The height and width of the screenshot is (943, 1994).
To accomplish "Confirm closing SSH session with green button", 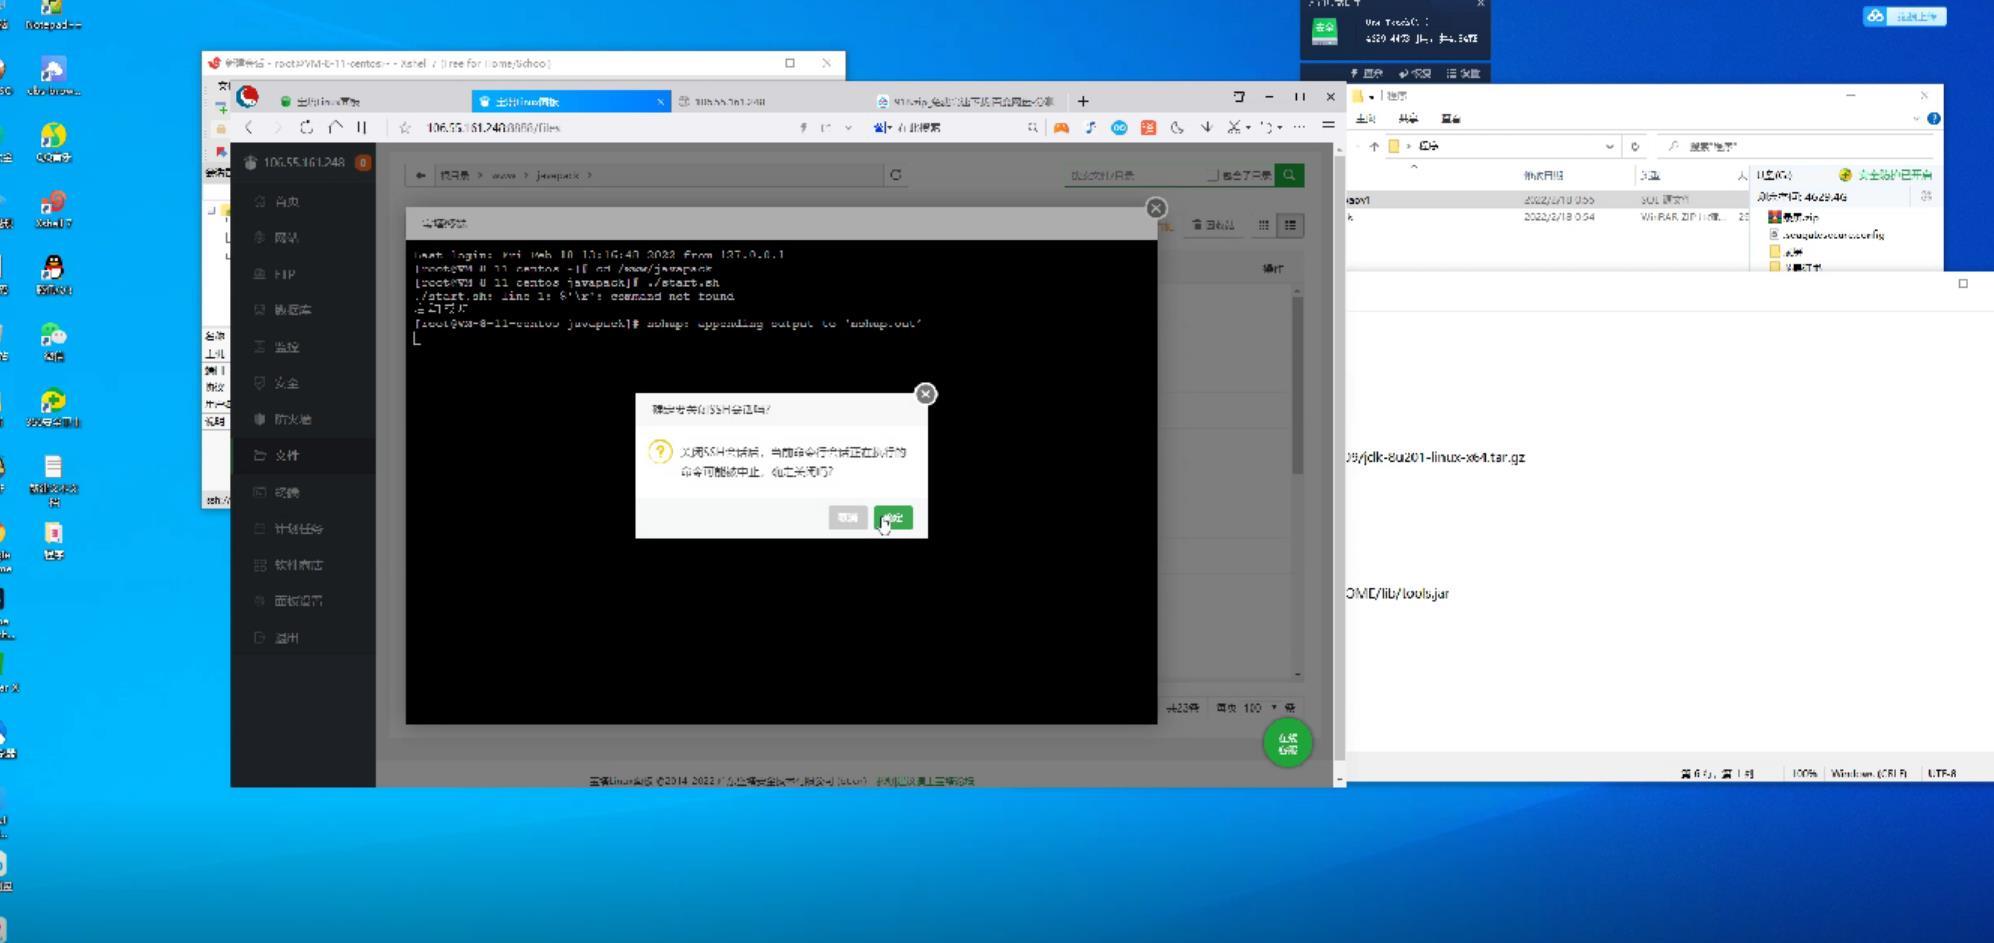I will (893, 517).
